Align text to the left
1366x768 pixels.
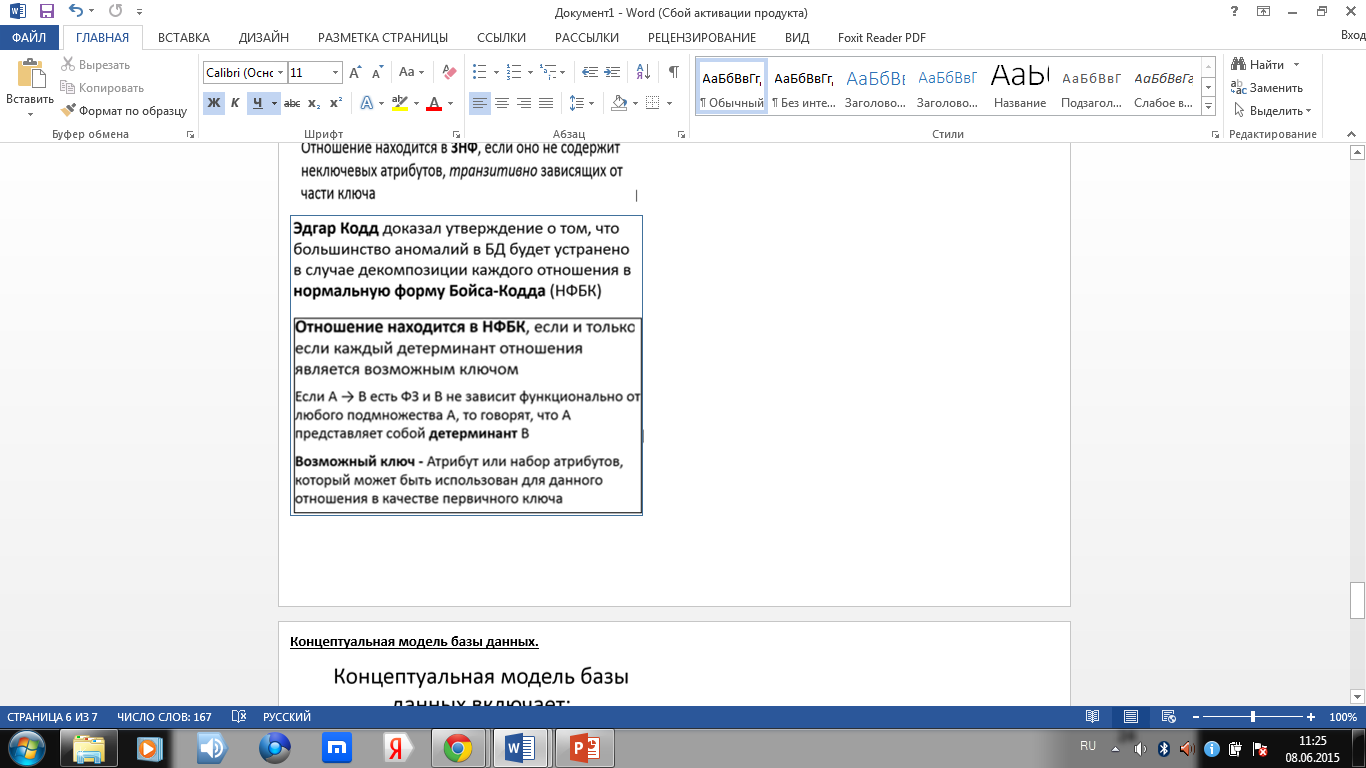click(x=480, y=103)
